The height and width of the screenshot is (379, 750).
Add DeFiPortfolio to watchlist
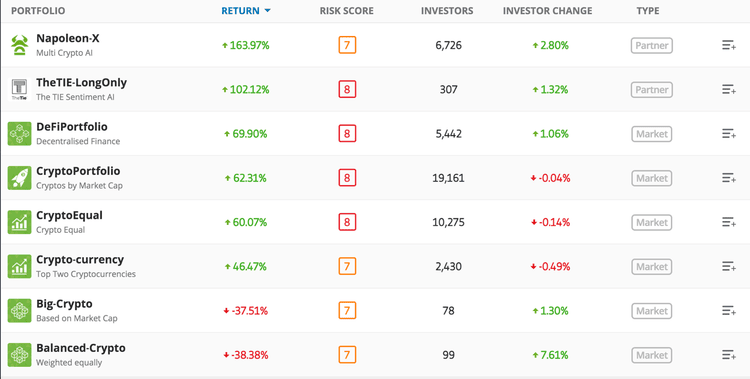click(x=728, y=134)
